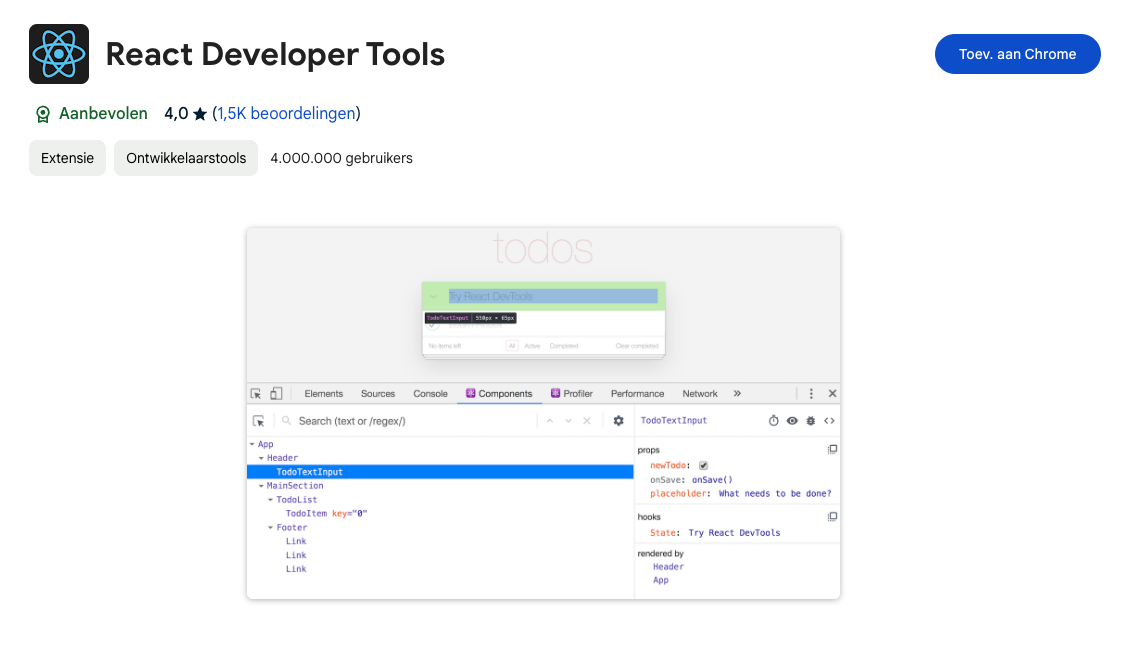Click the onSave() prop value
Screen dimensions: 1136x654
(712, 479)
